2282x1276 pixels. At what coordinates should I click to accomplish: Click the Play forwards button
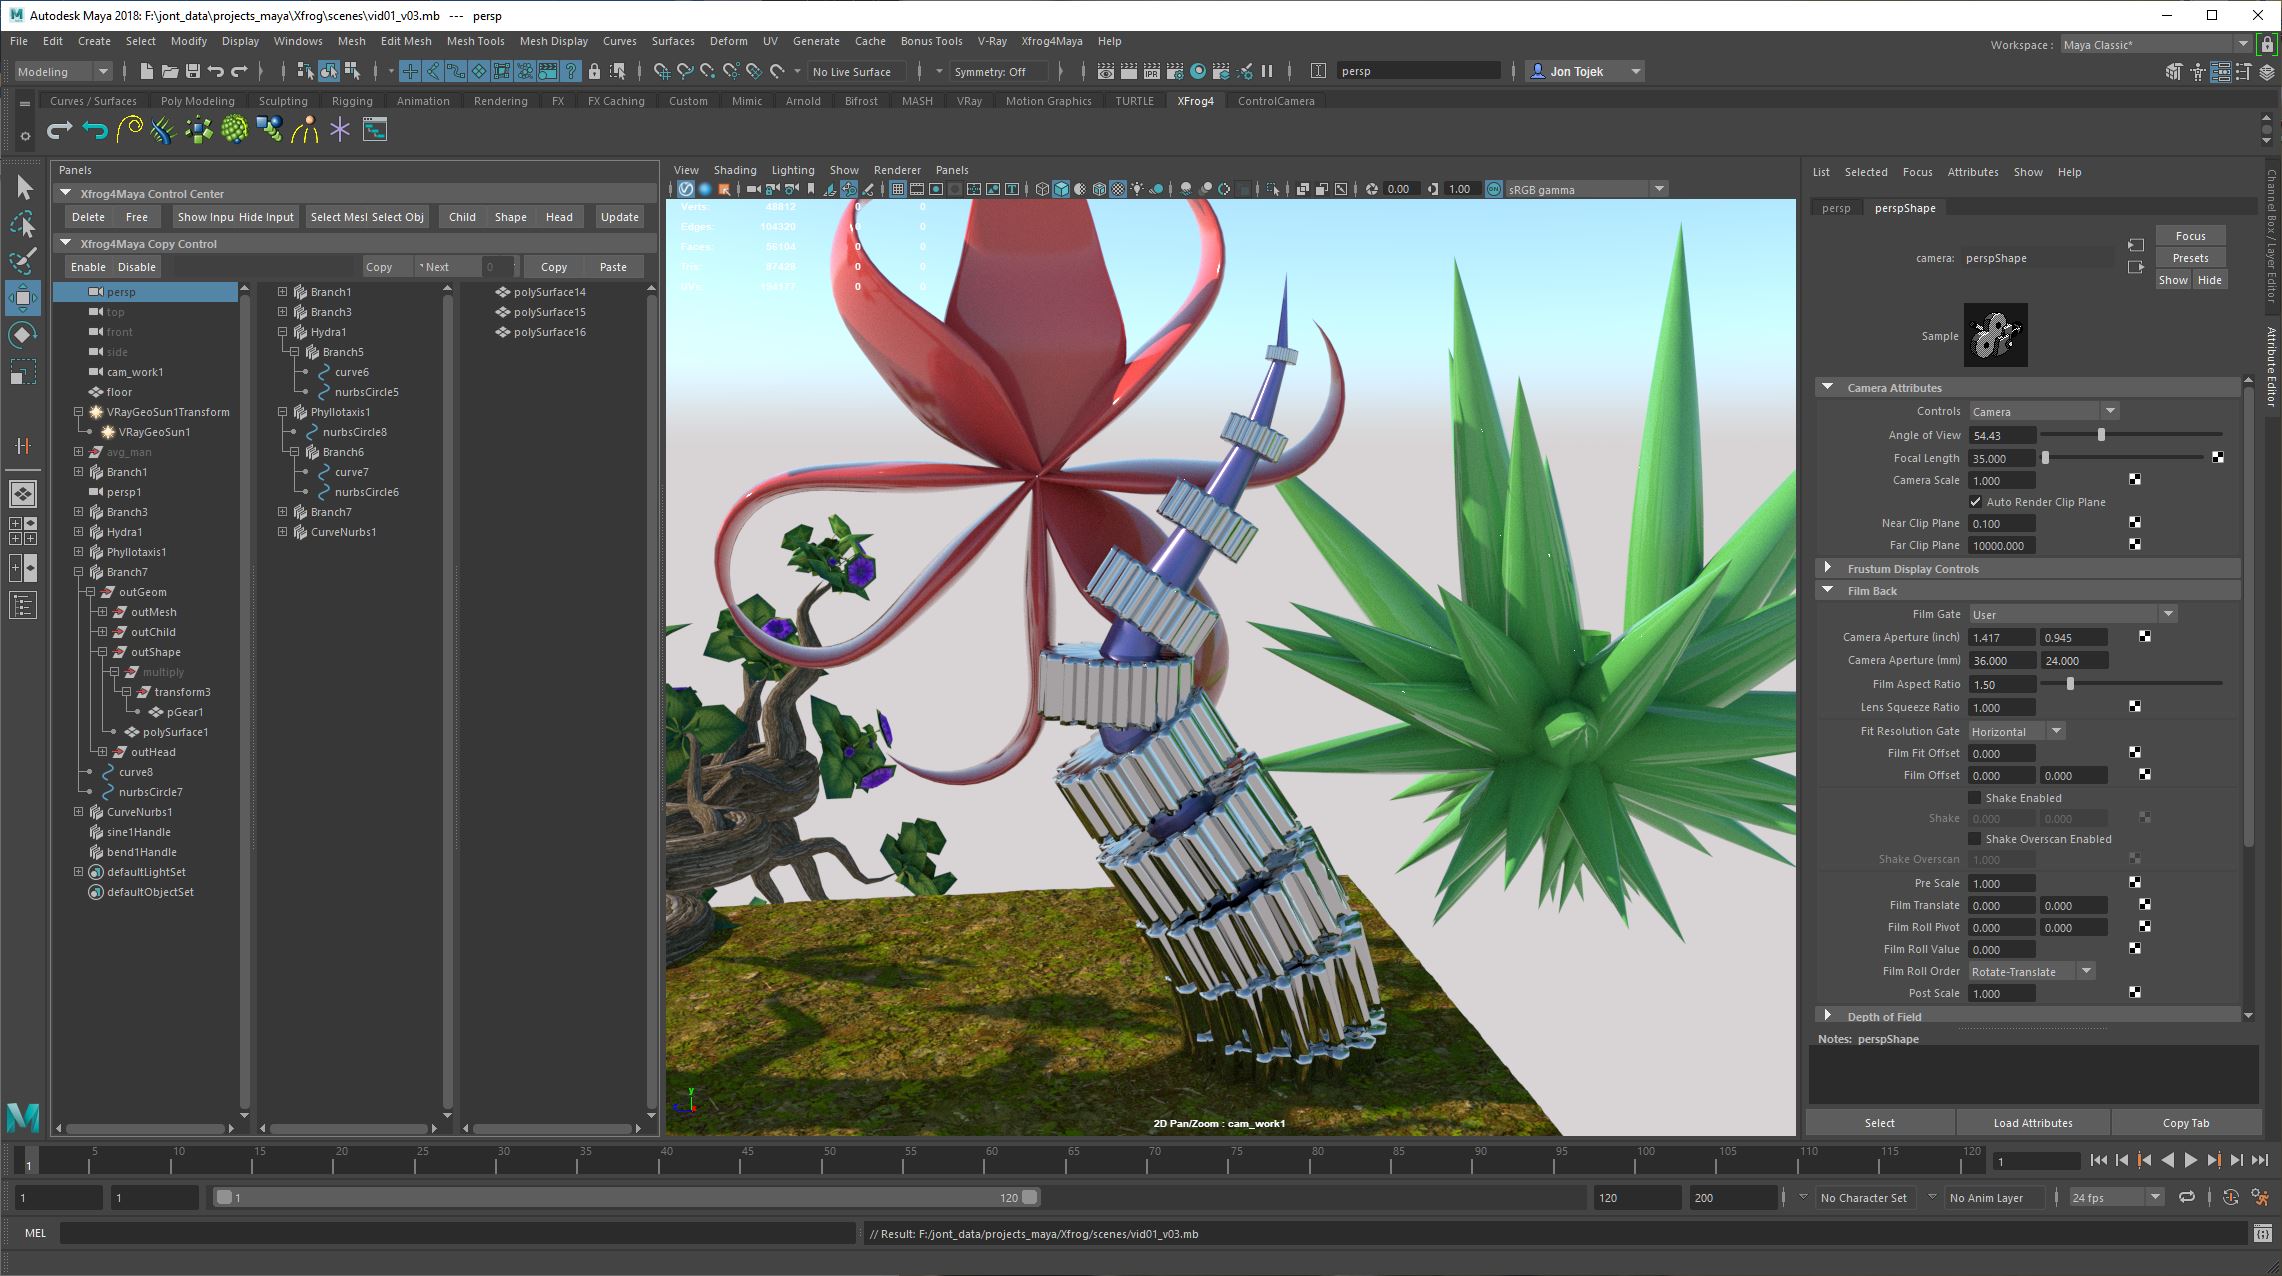click(x=2190, y=1160)
